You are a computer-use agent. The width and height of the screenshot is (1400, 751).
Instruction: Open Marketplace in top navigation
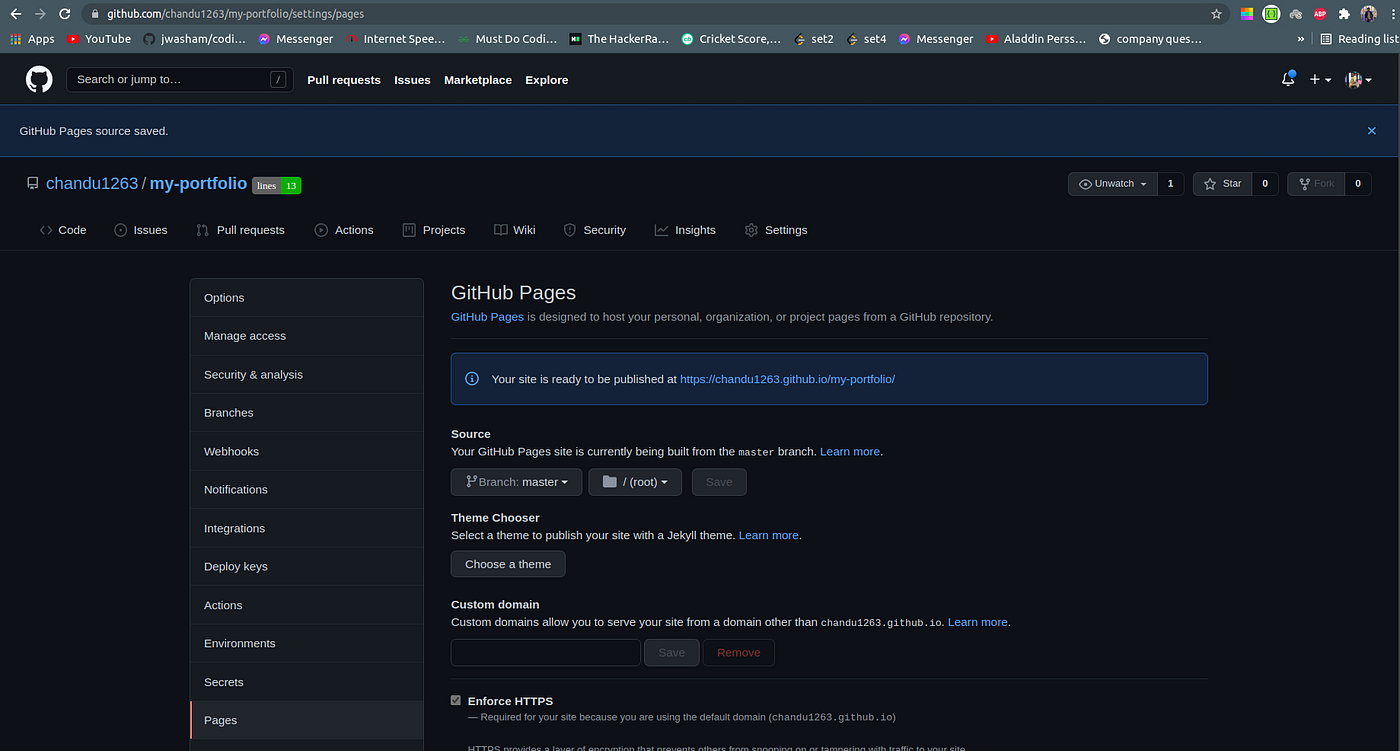tap(478, 80)
